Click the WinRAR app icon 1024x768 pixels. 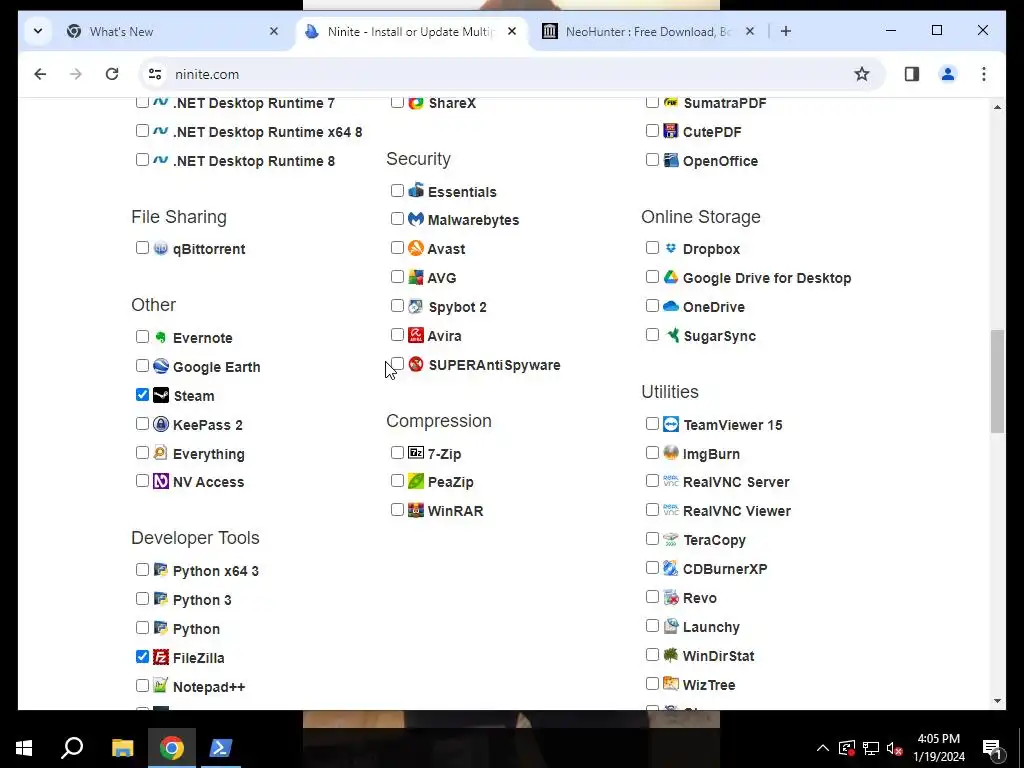pyautogui.click(x=416, y=510)
